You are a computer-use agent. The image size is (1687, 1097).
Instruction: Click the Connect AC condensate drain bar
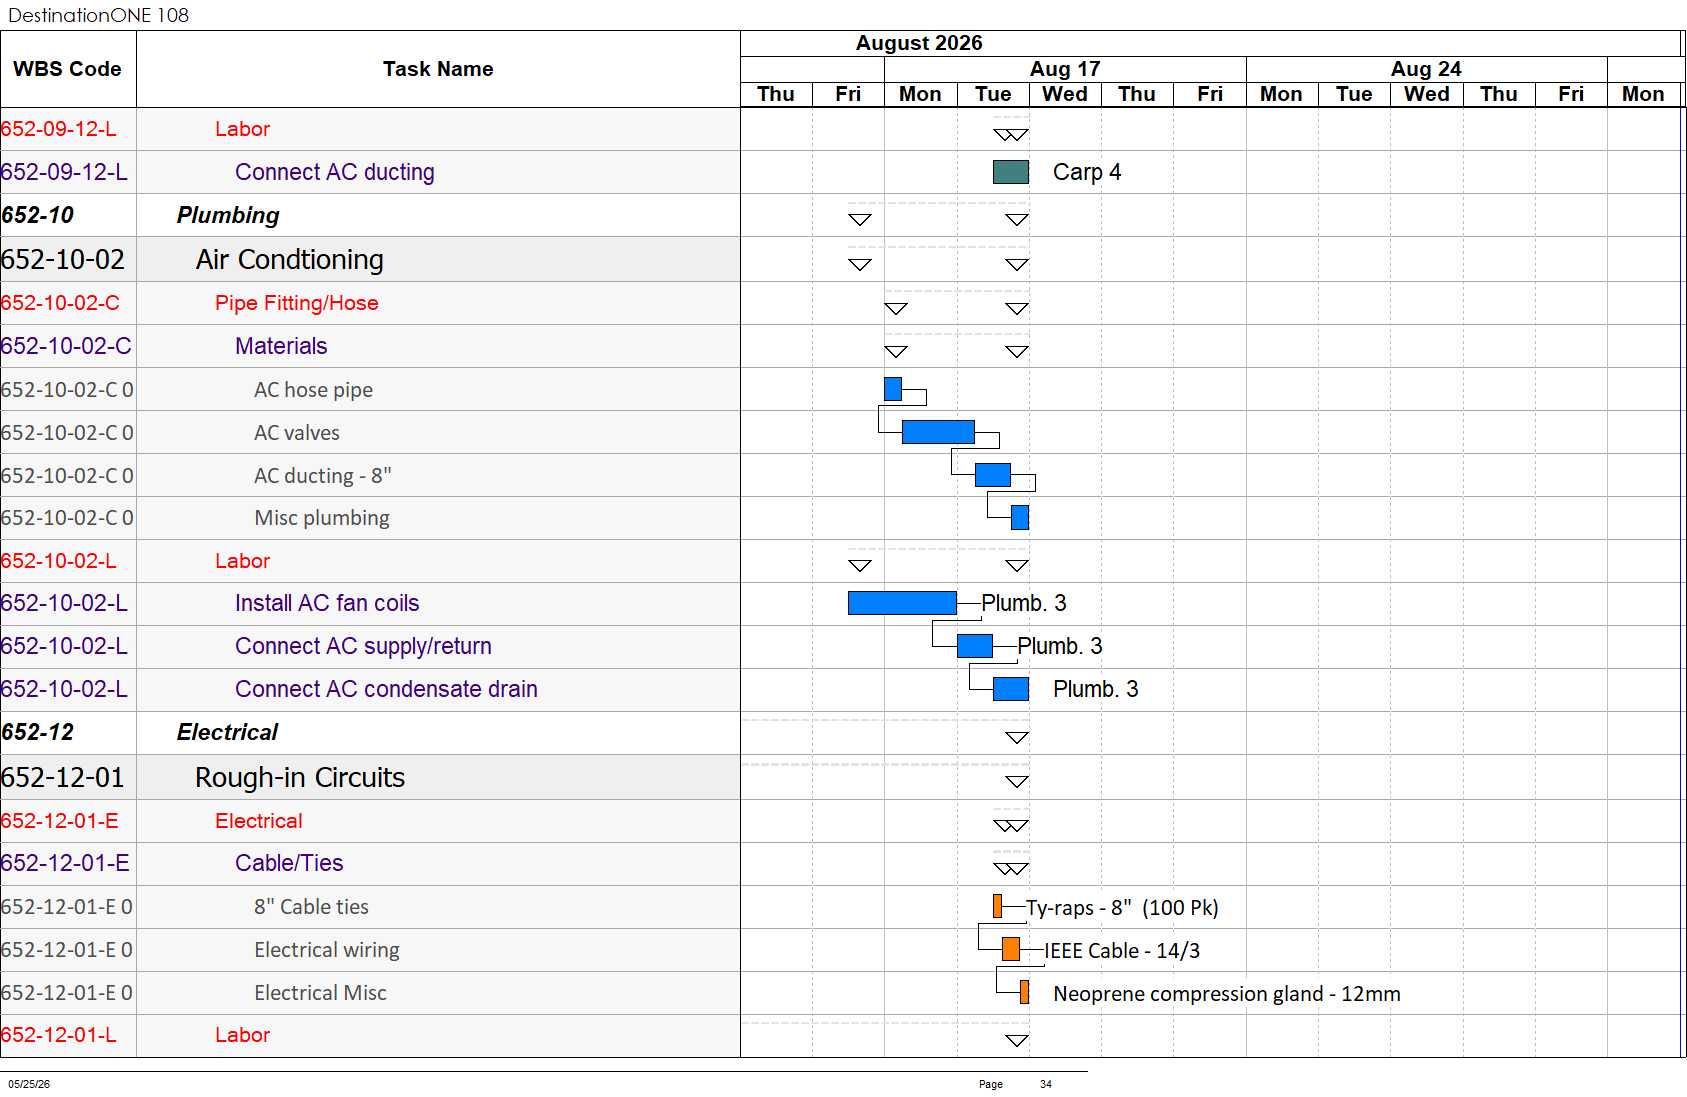(1011, 689)
